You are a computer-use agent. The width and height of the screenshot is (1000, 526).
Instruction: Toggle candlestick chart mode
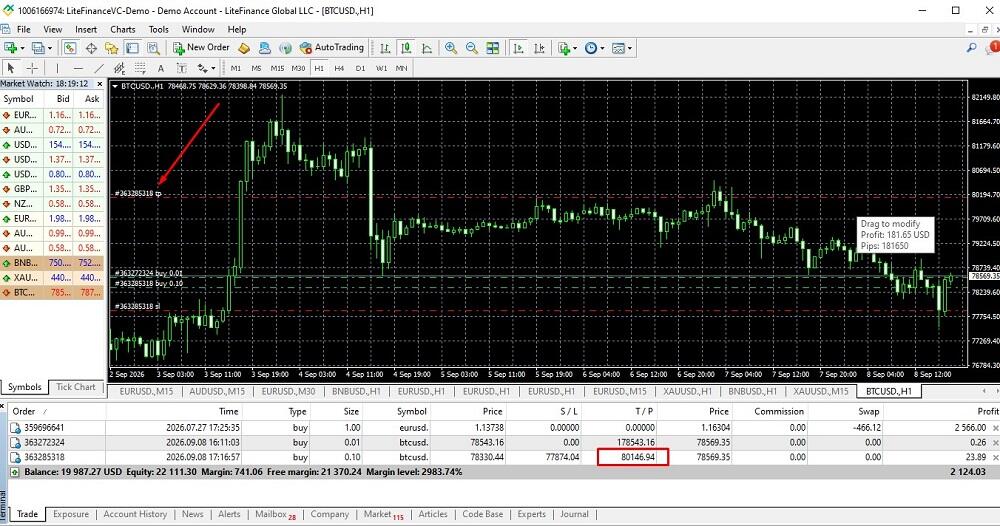point(406,48)
